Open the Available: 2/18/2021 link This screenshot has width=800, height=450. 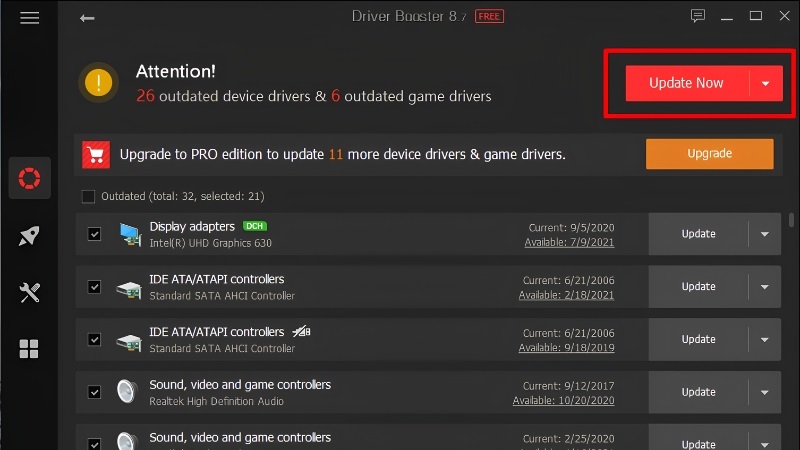pyautogui.click(x=566, y=295)
